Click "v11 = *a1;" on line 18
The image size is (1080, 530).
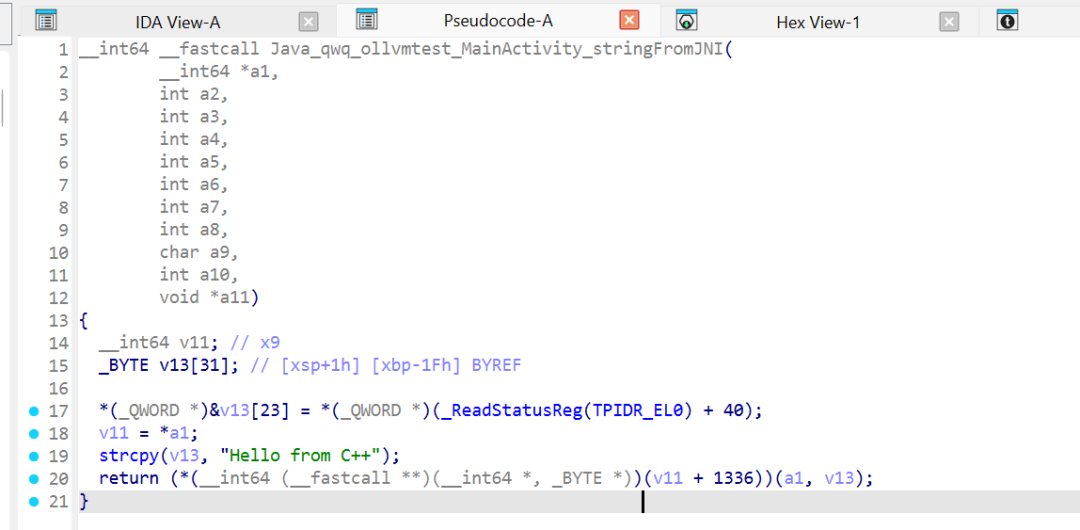149,434
